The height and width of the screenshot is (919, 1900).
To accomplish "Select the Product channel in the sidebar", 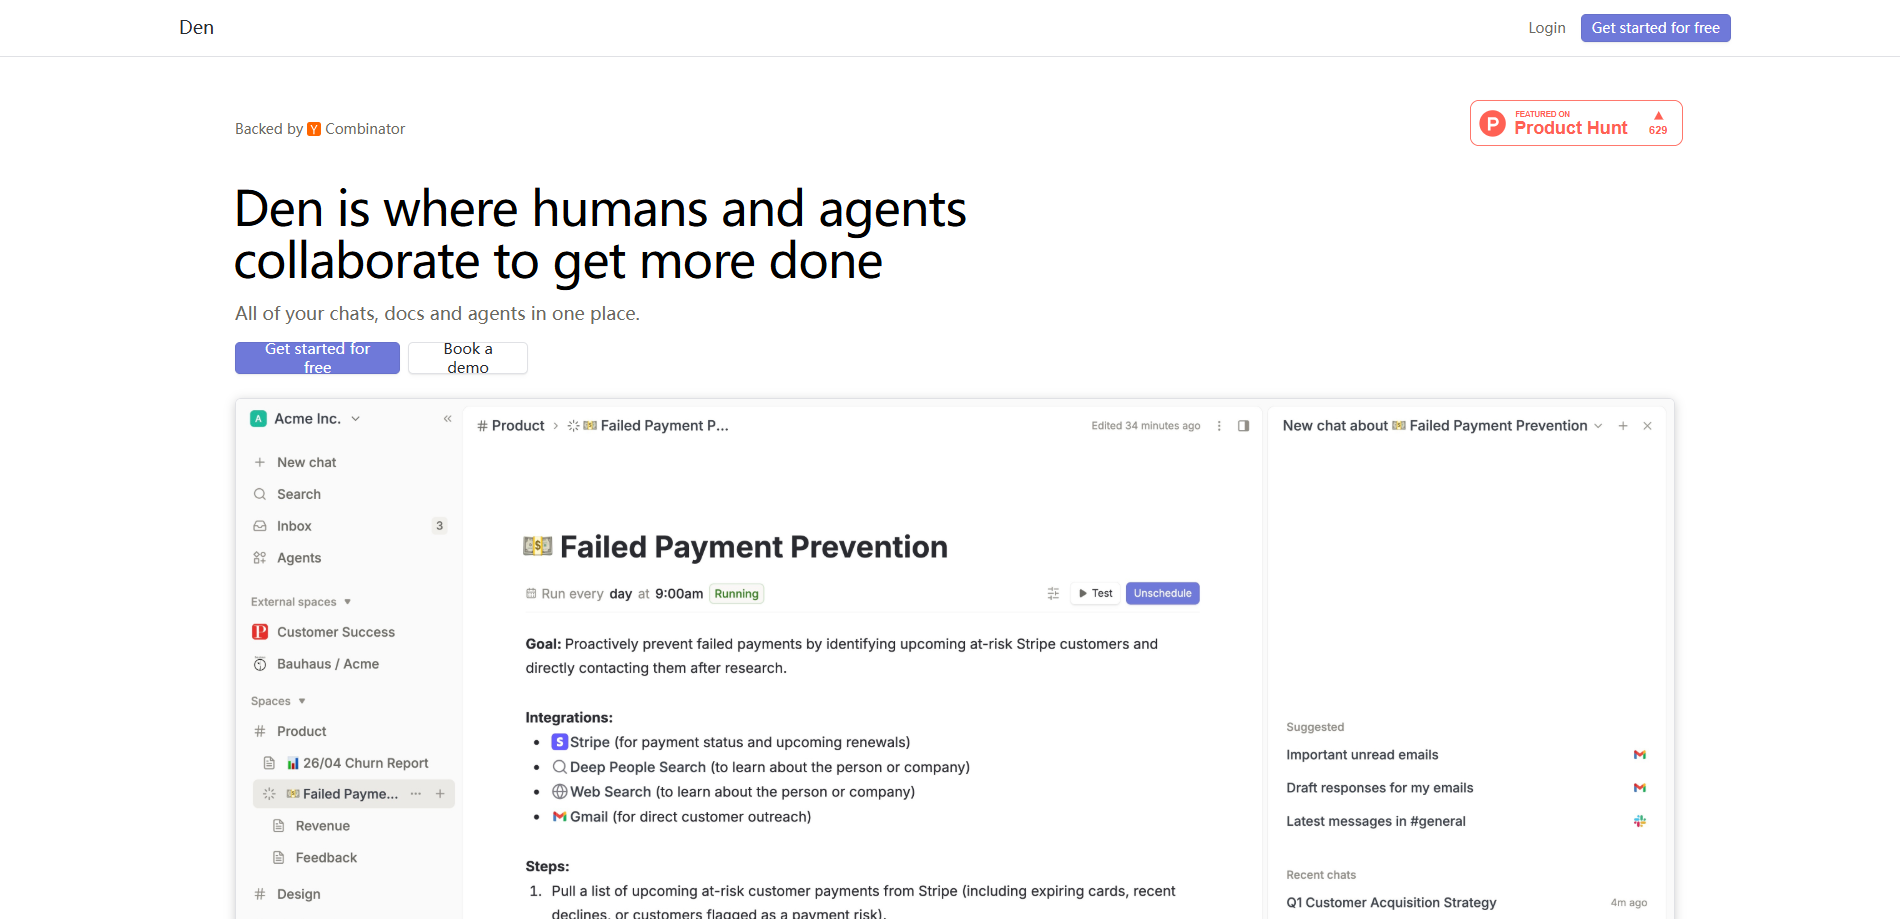I will pos(301,731).
